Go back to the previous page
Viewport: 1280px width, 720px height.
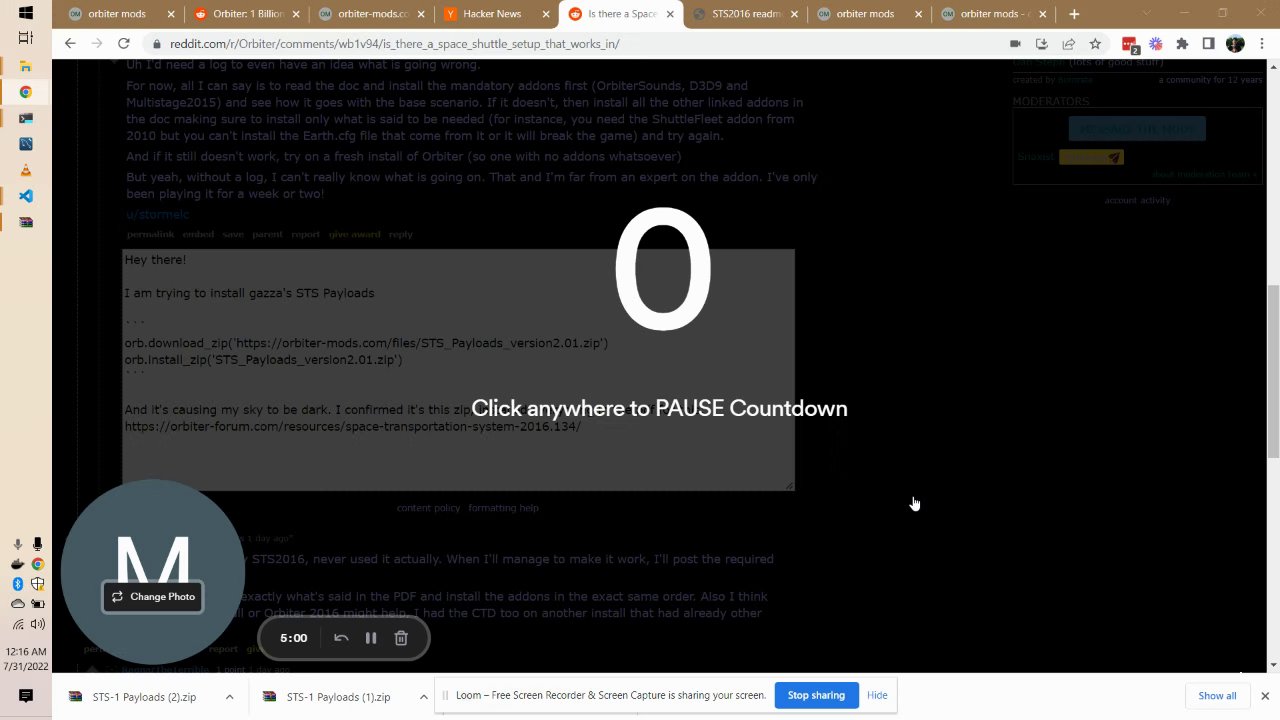pos(70,44)
